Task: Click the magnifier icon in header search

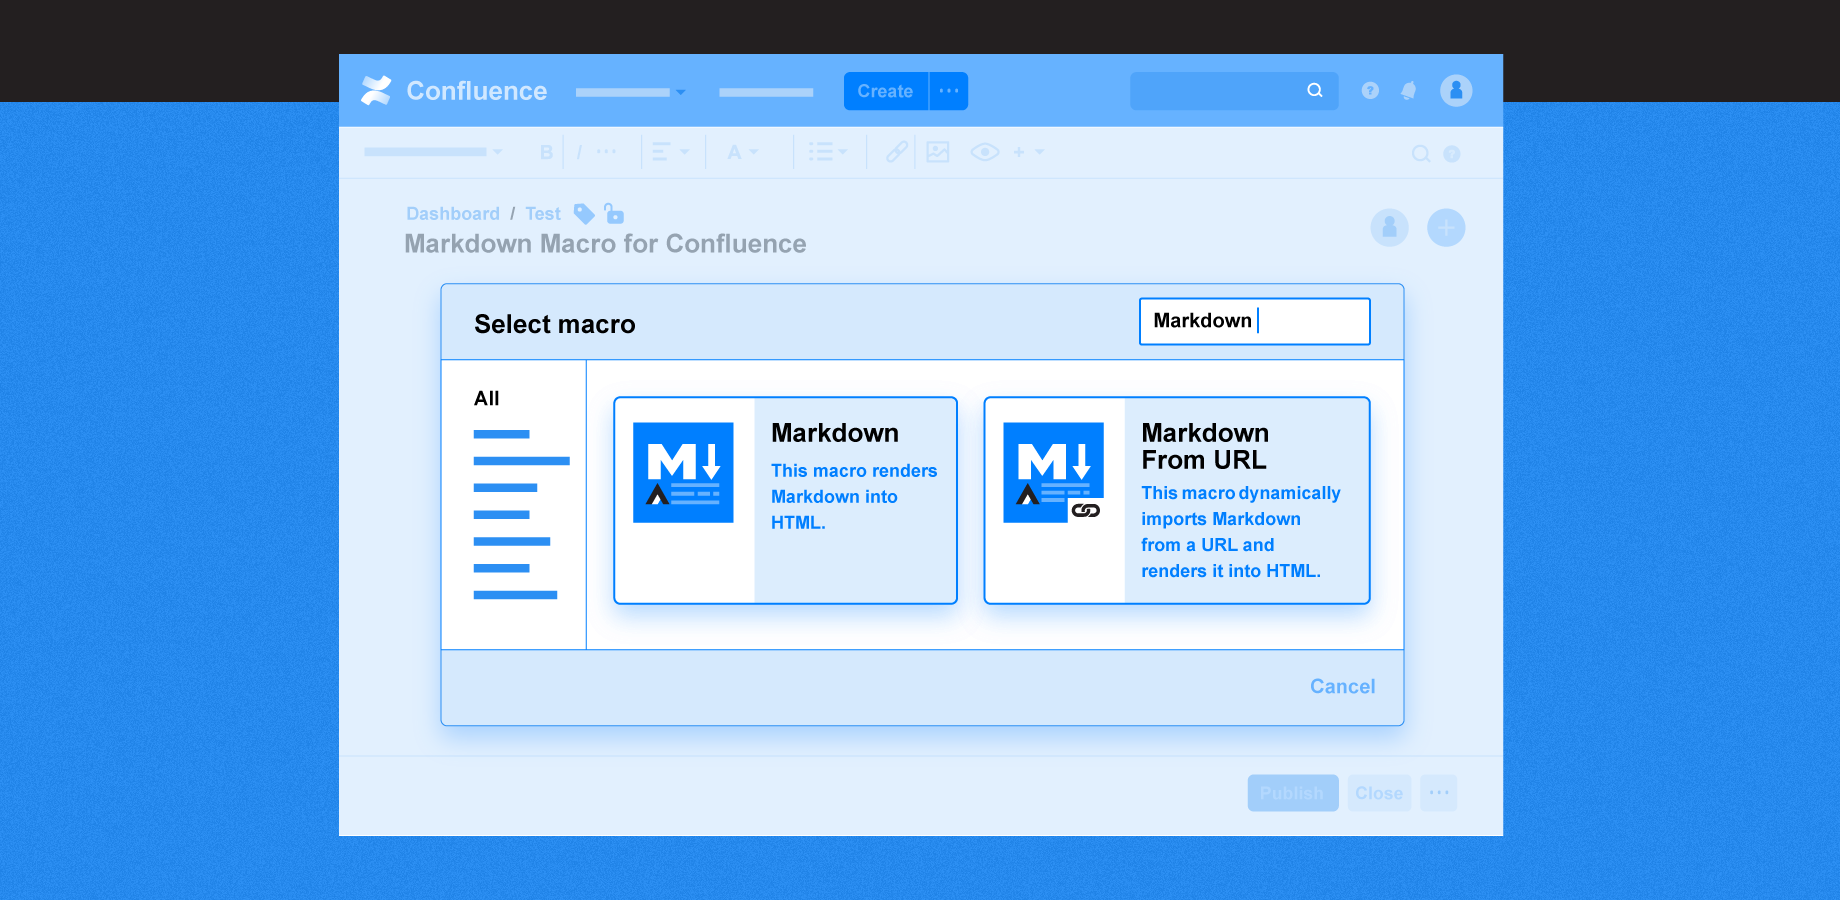Action: click(x=1315, y=91)
